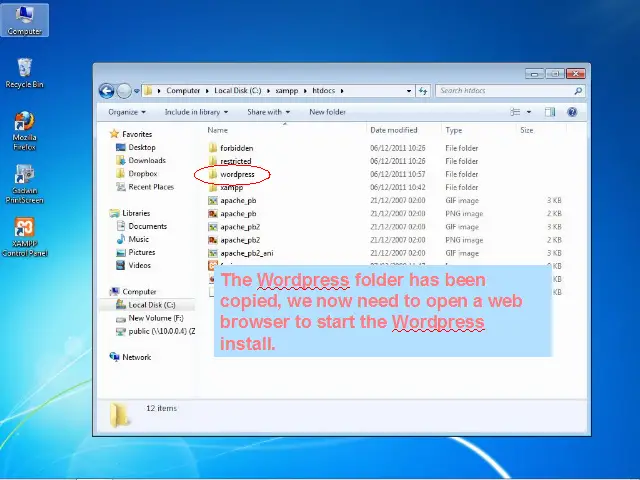The image size is (640, 480).
Task: Open the Recycle Bin desktop icon
Action: 24,73
